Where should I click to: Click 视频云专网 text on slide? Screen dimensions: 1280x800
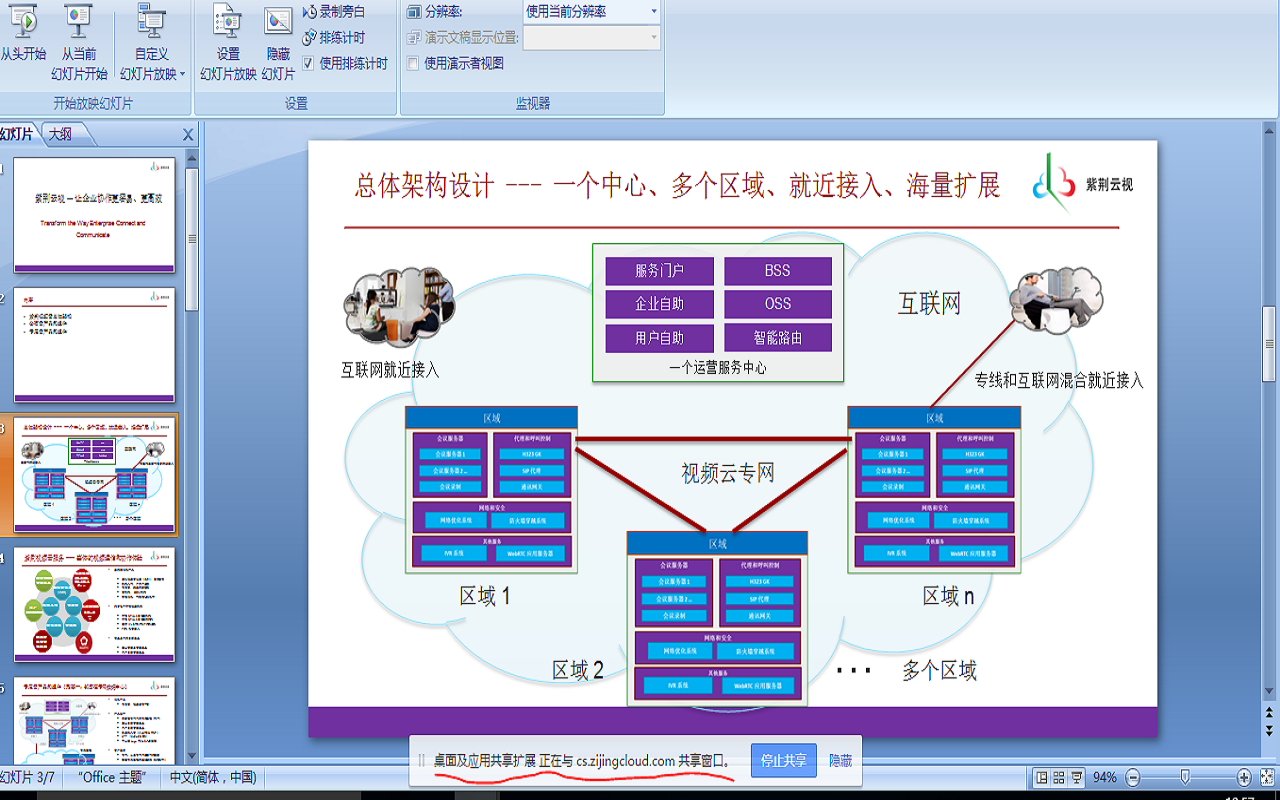pos(728,473)
